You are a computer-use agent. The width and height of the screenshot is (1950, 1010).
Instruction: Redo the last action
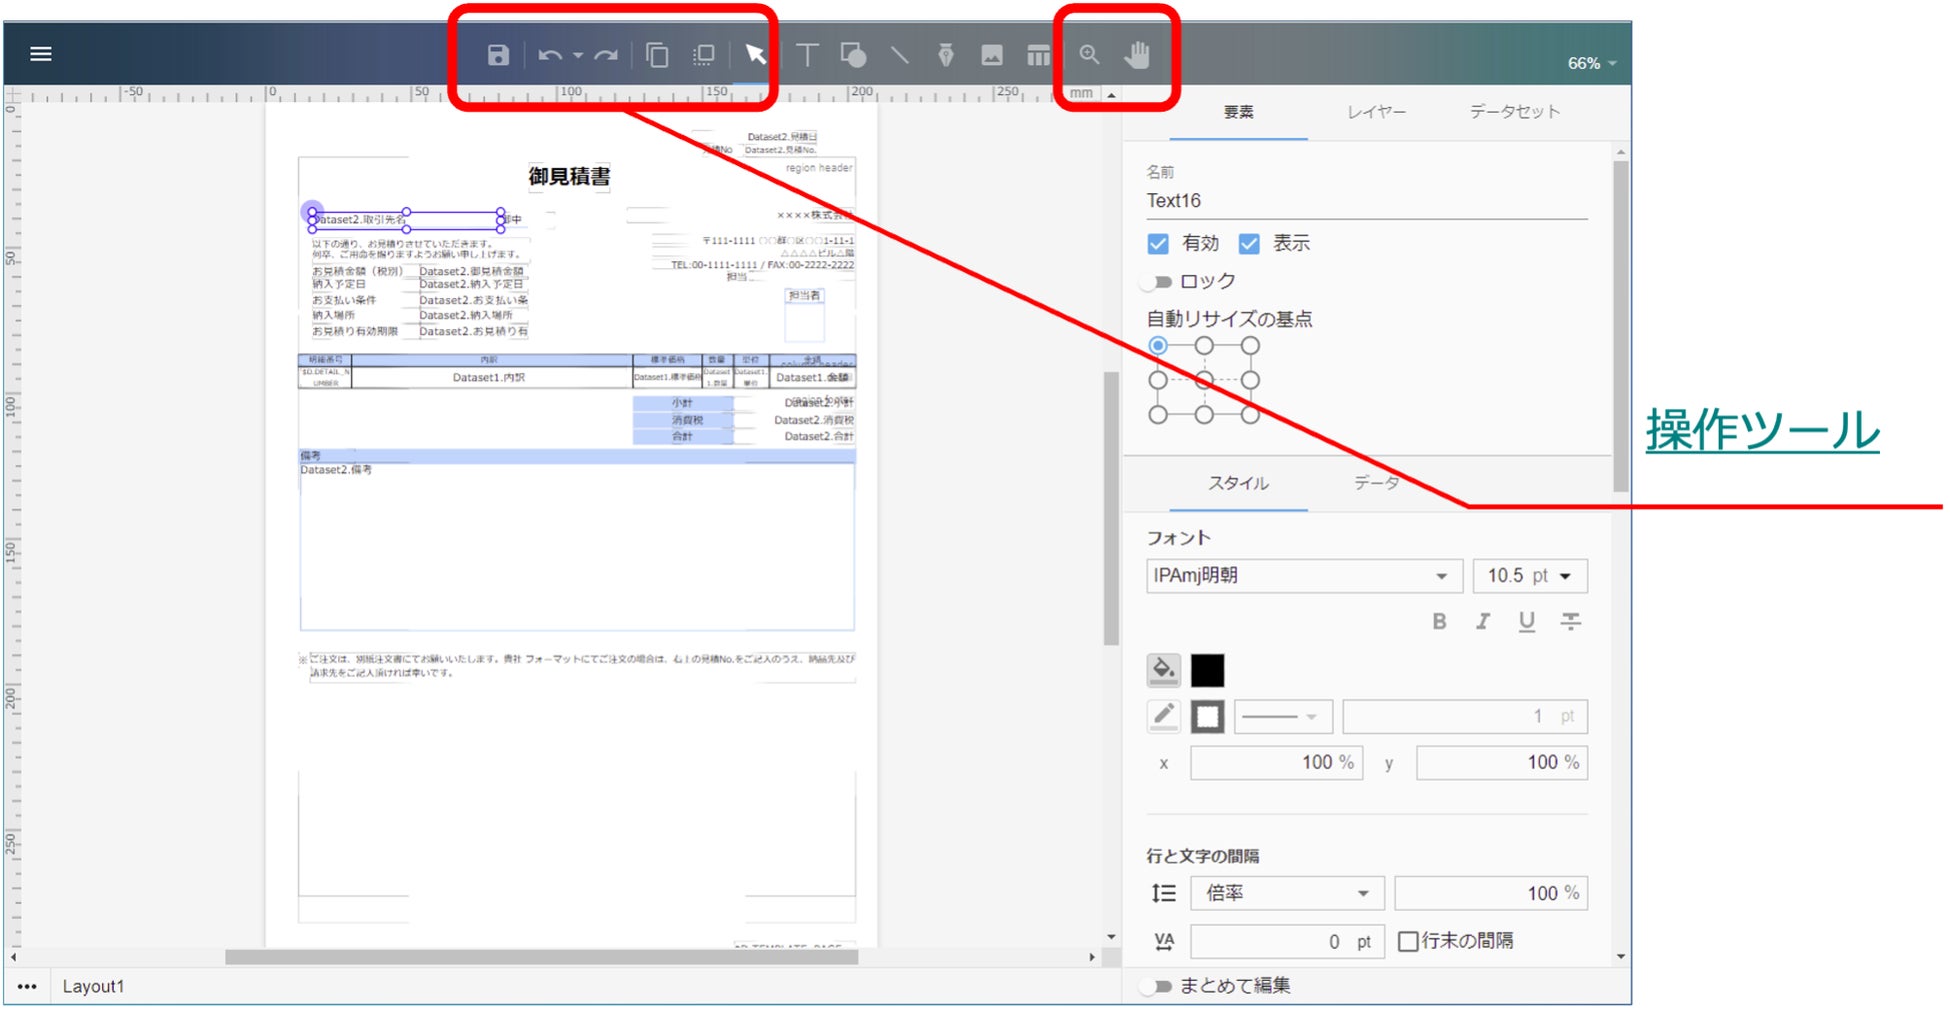click(x=606, y=55)
